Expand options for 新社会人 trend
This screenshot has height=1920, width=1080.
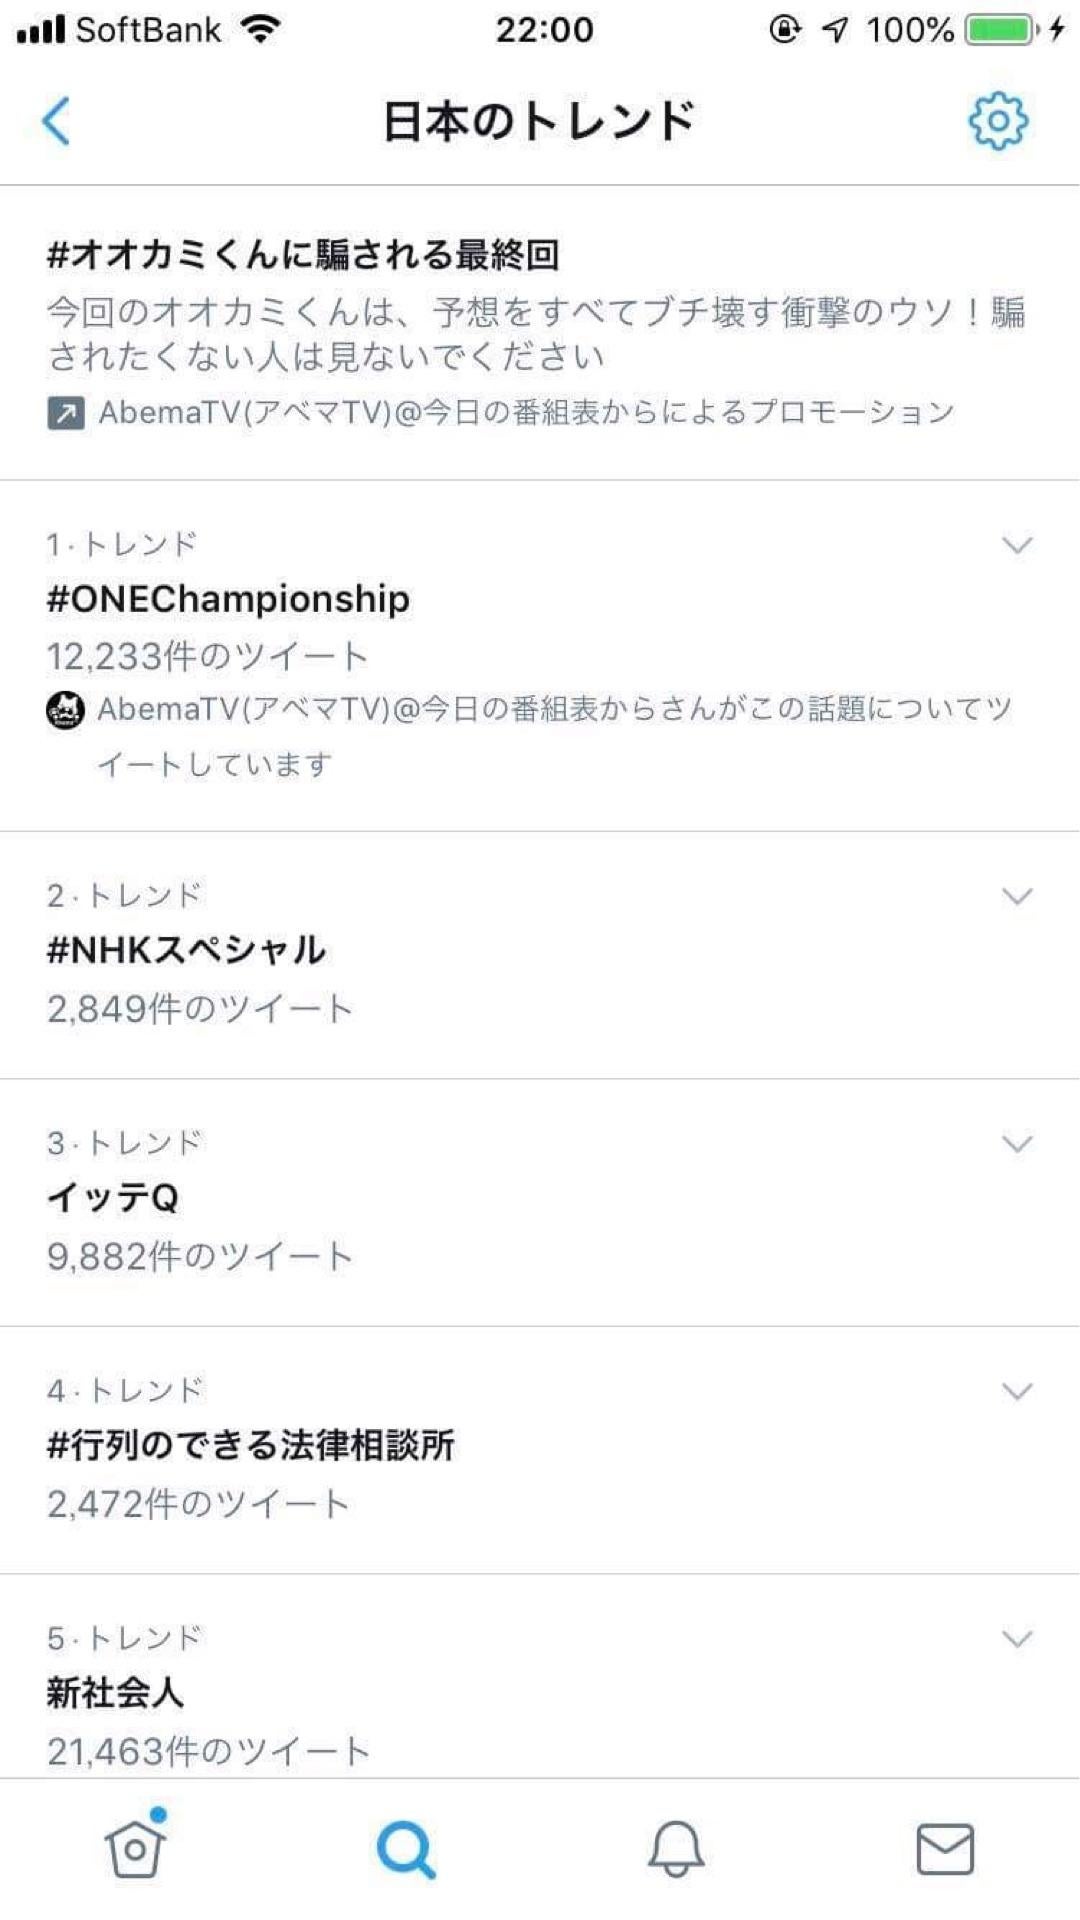pos(1017,1639)
